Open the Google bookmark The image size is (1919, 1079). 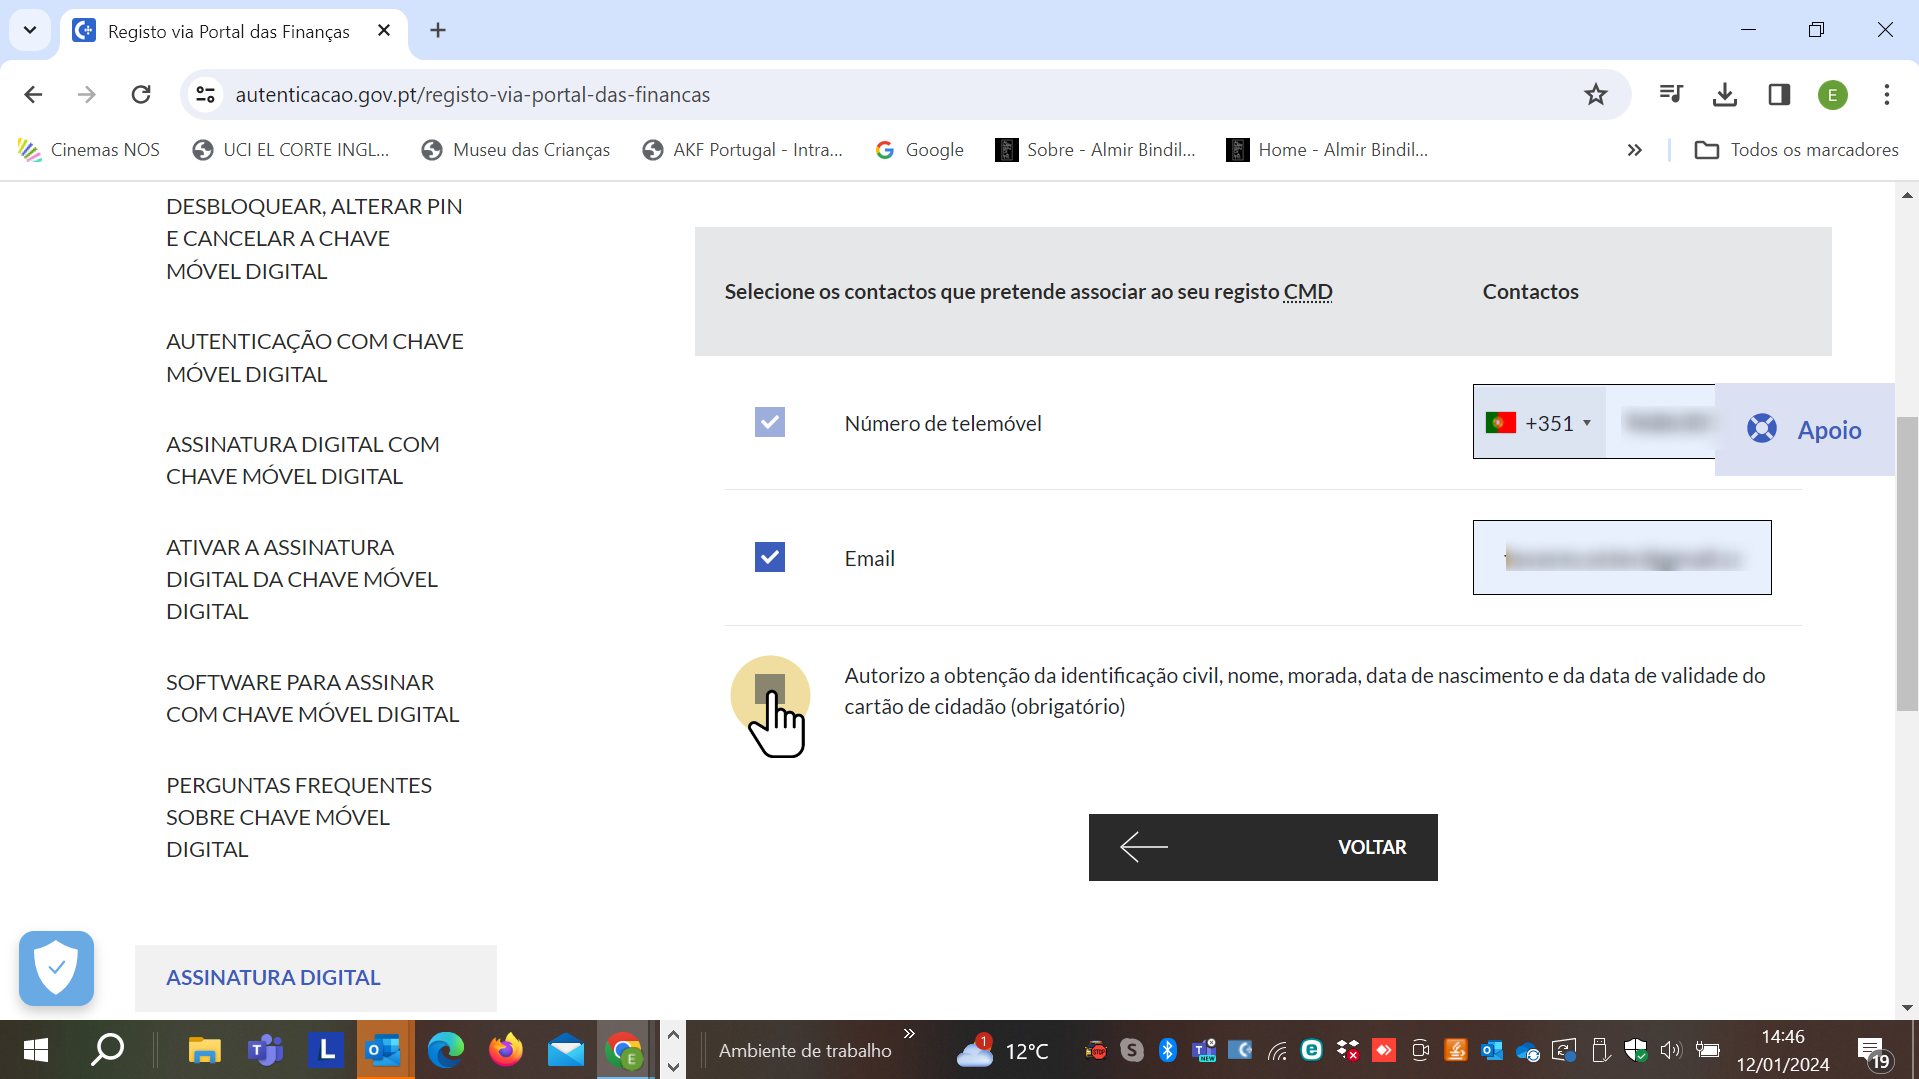(x=919, y=150)
